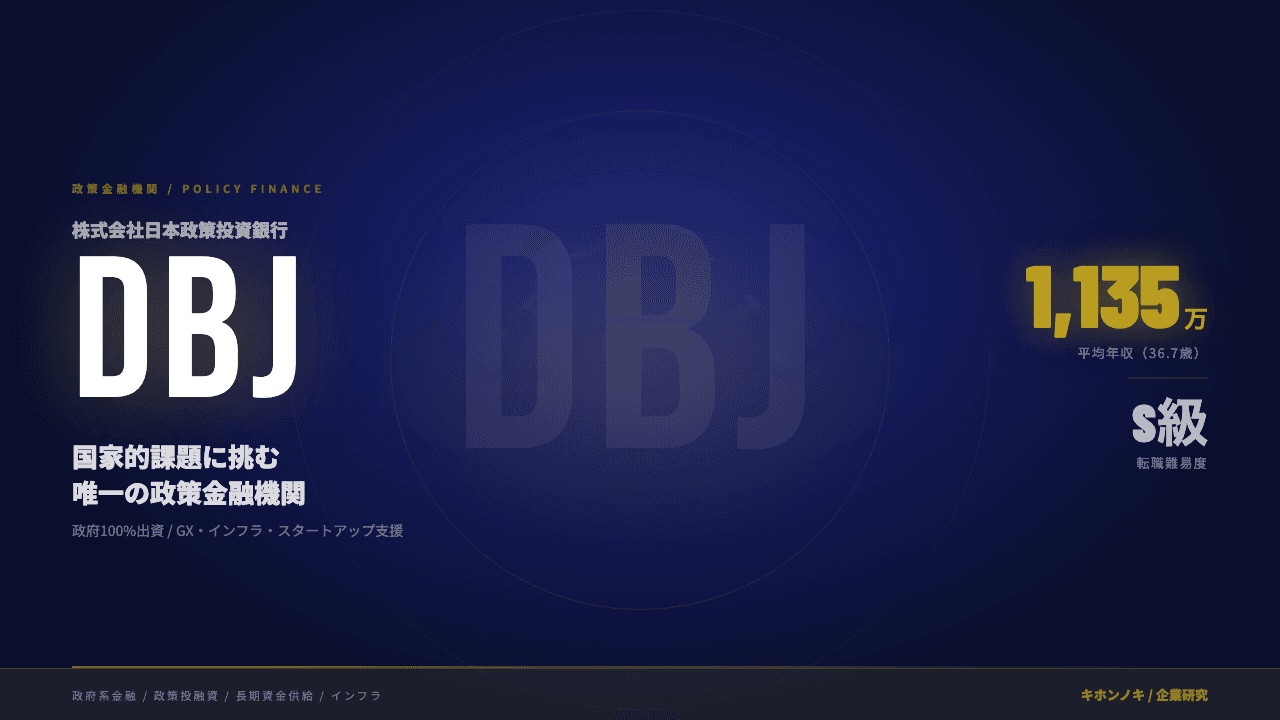The width and height of the screenshot is (1280, 720).
Task: Click subtitle 政府100%出資 / GX・インフラ・スタートアップ支援
Action: (x=238, y=531)
